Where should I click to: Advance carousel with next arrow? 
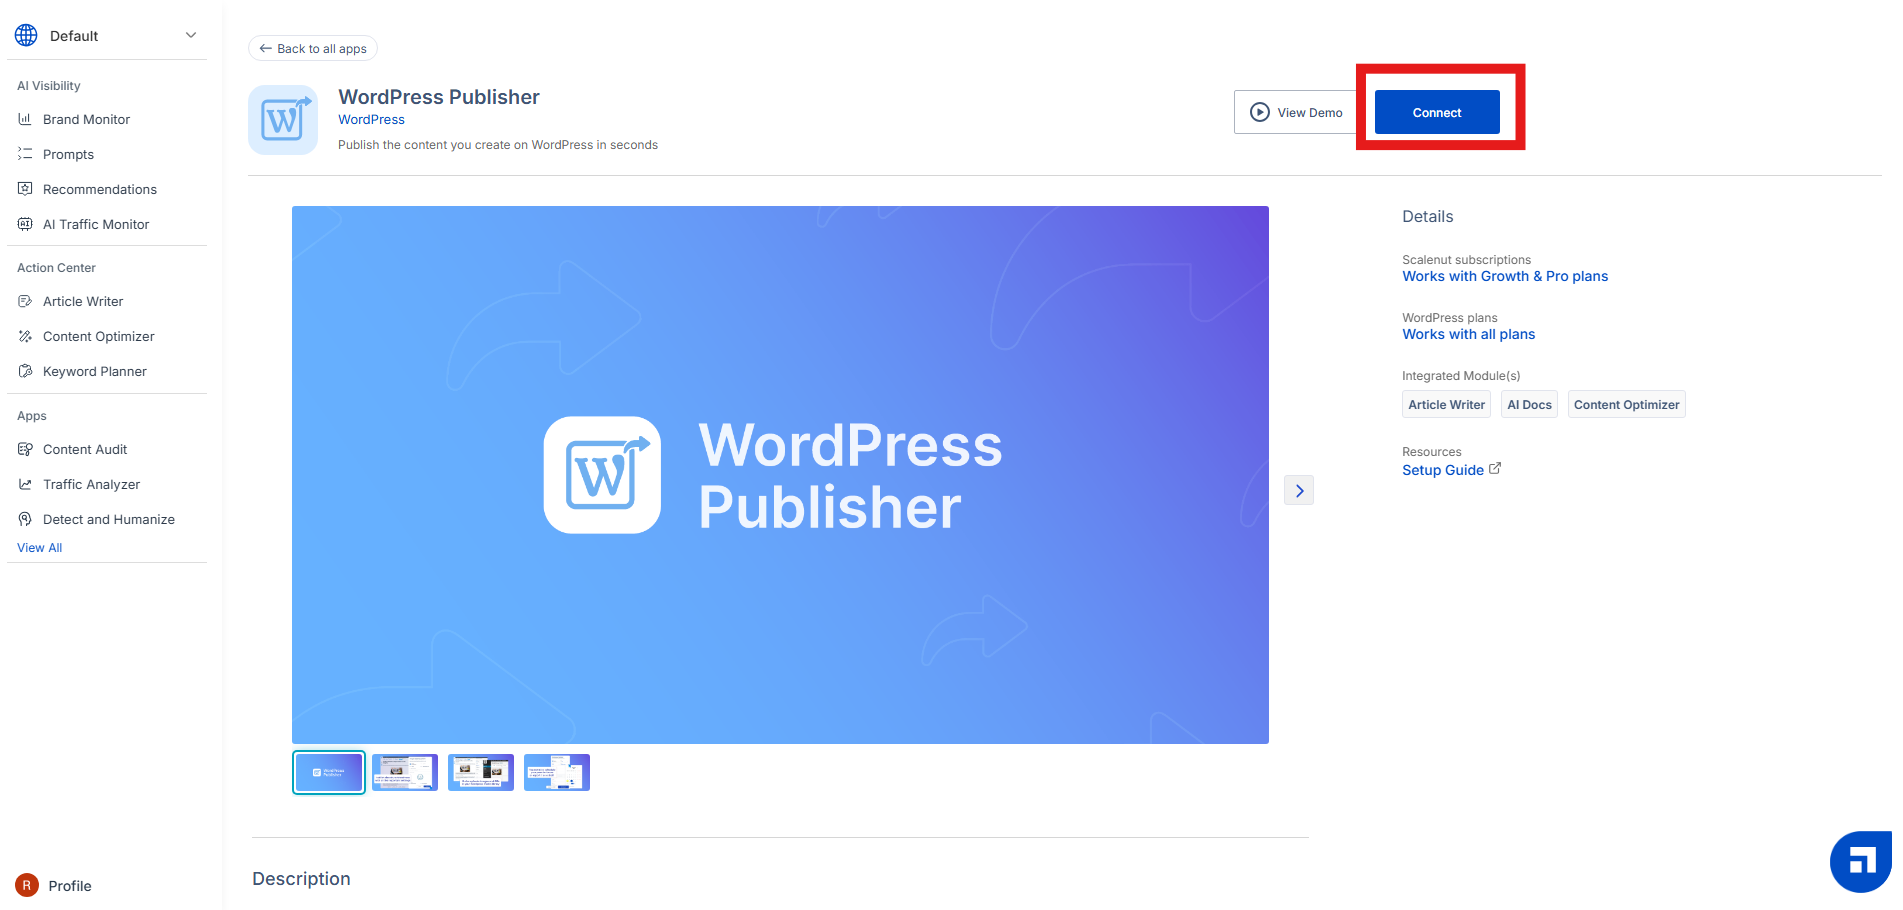point(1298,490)
